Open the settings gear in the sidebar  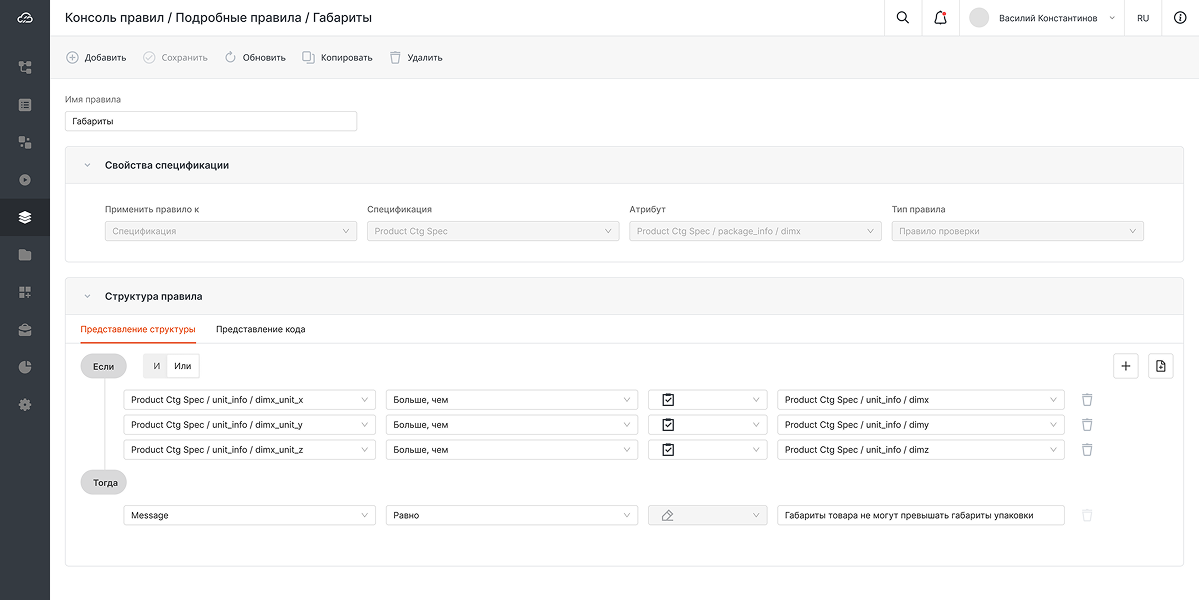point(25,405)
